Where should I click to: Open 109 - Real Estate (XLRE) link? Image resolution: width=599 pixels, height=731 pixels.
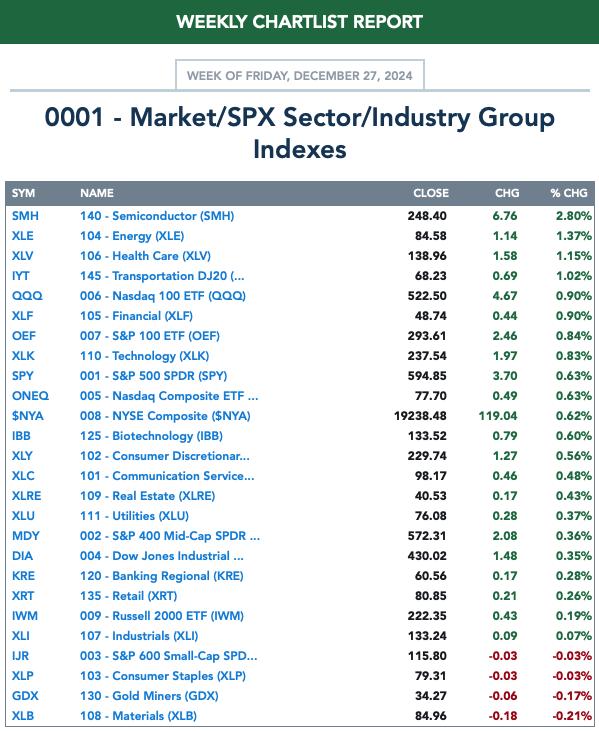click(147, 496)
